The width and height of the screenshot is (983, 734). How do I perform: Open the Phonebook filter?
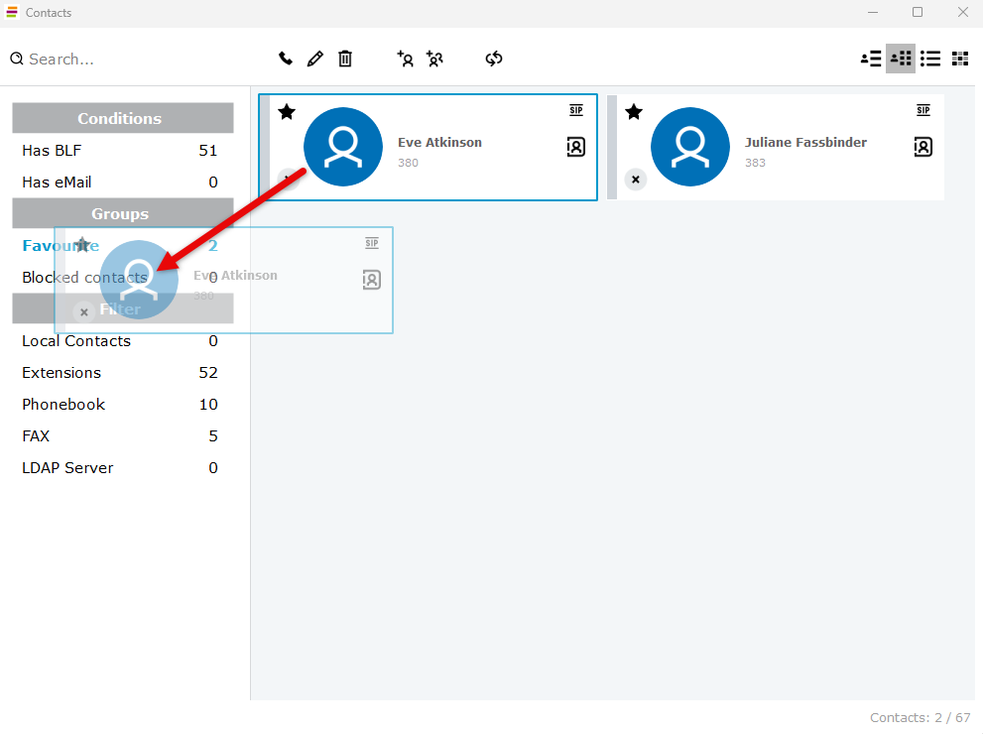(x=64, y=405)
